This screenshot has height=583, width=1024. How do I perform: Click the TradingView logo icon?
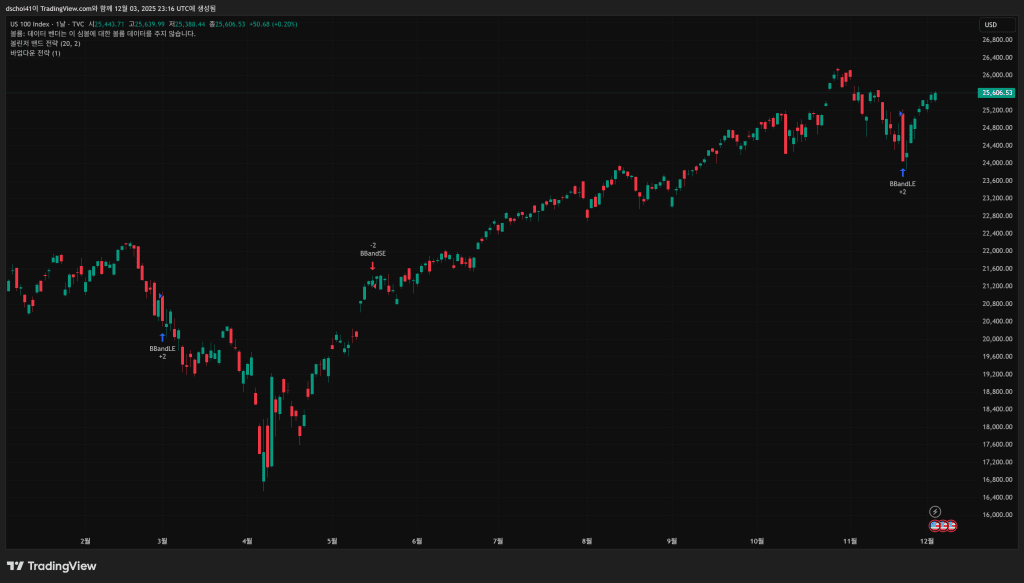[x=15, y=566]
